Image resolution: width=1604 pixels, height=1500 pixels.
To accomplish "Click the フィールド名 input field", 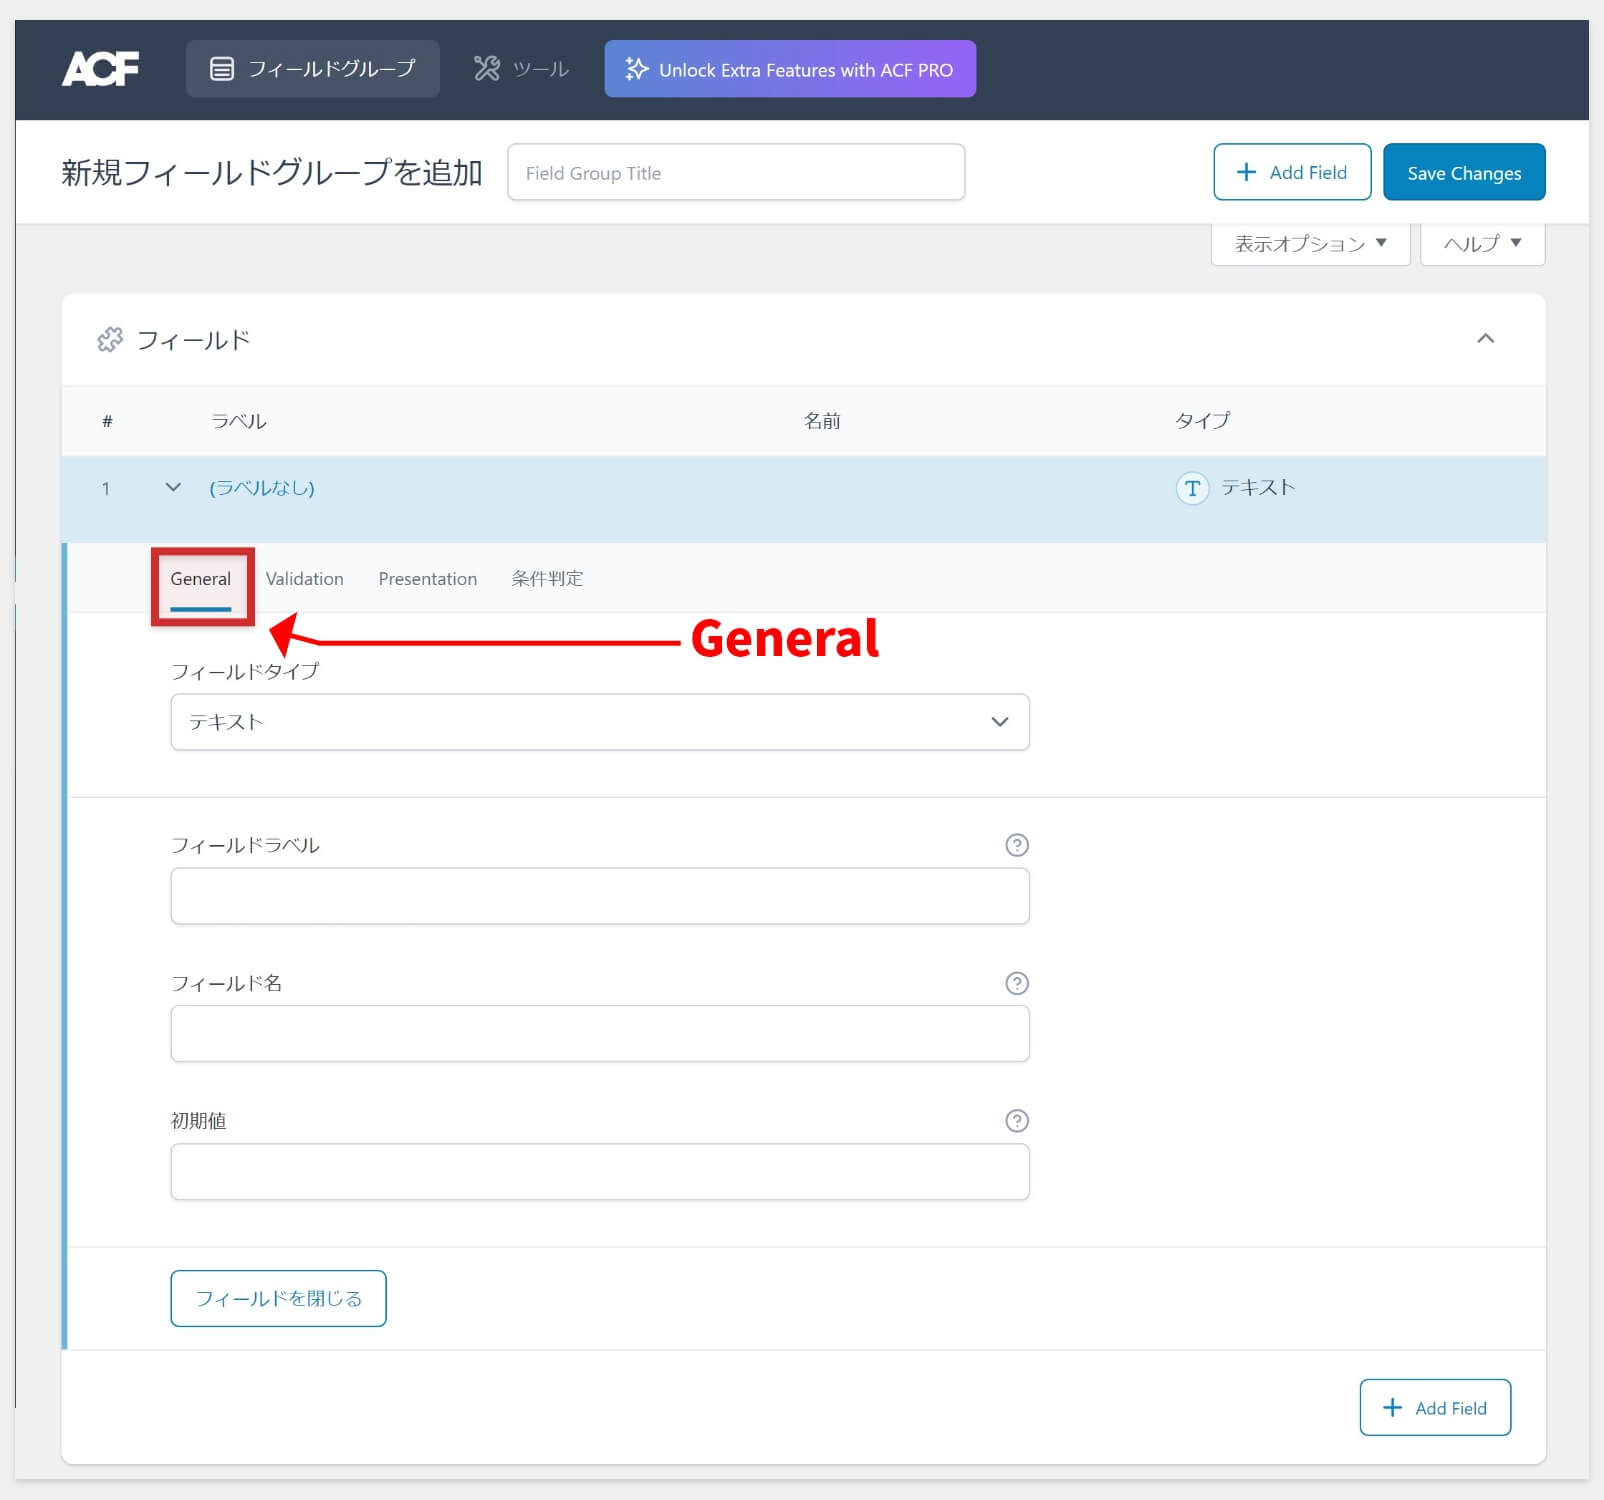I will [600, 1034].
